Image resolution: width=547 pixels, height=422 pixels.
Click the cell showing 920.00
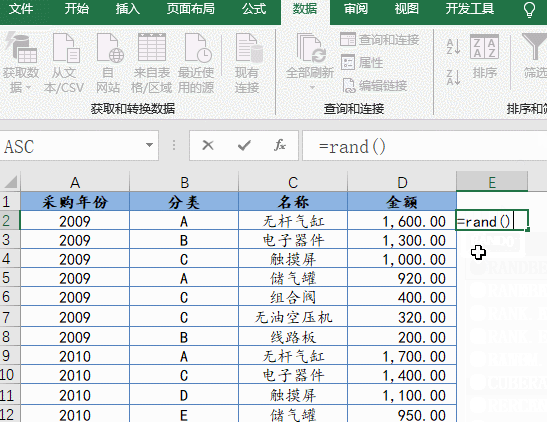coord(402,278)
